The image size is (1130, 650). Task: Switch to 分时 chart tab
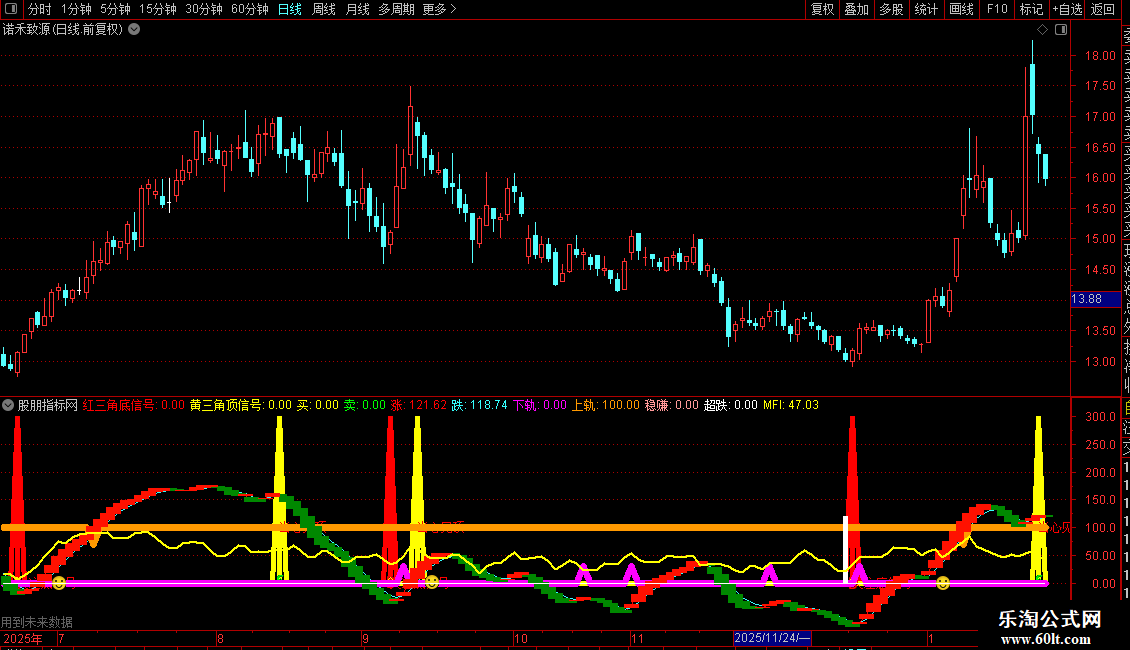point(40,9)
